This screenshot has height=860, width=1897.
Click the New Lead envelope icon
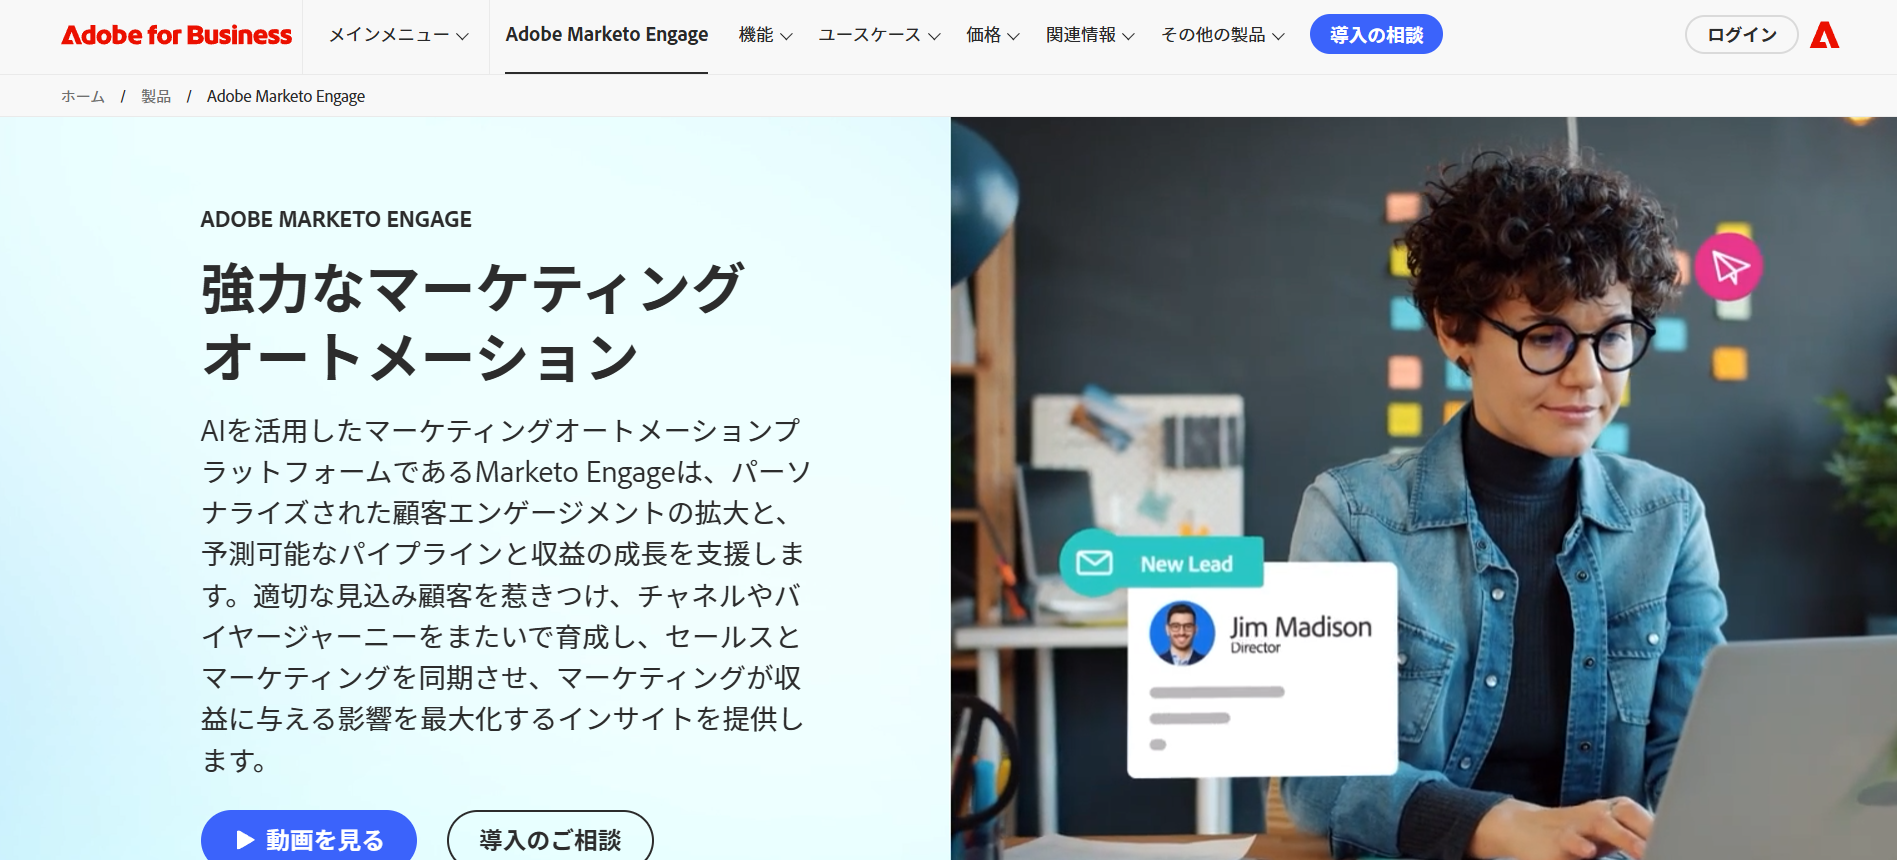click(1094, 563)
